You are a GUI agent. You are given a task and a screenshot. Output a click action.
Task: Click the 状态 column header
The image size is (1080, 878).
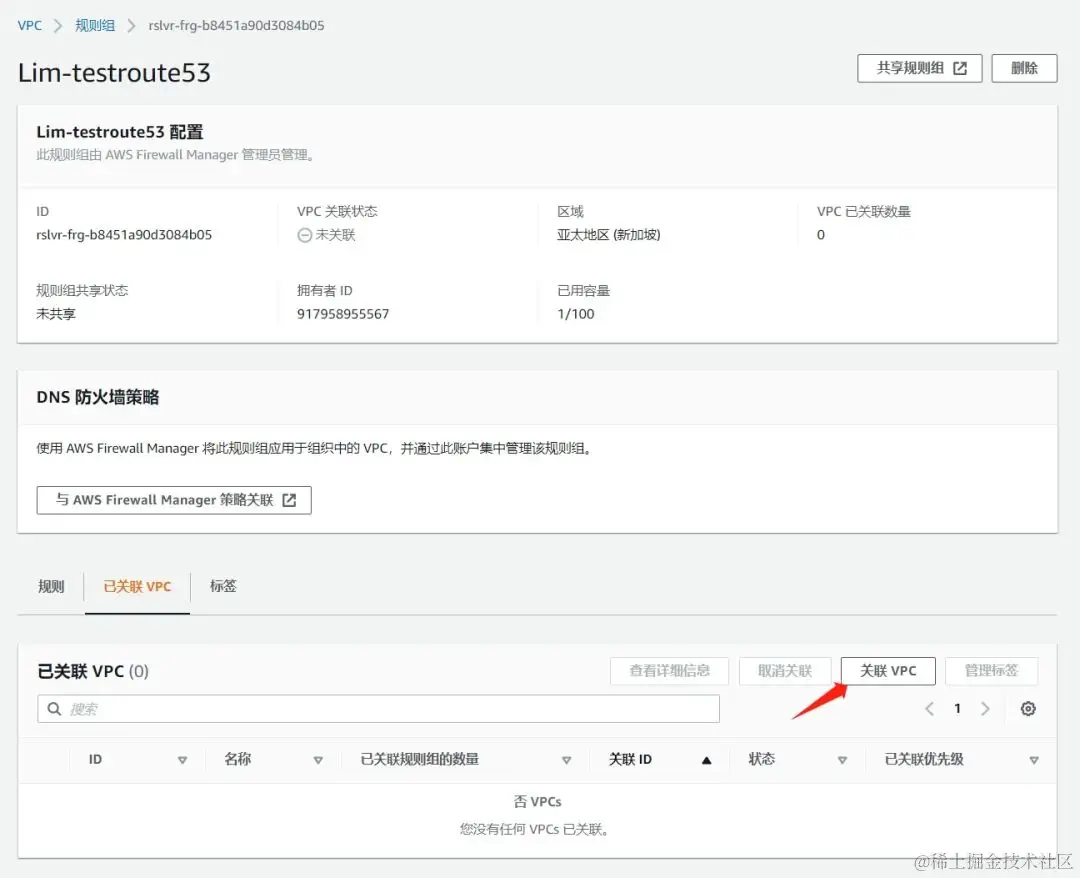[x=762, y=759]
